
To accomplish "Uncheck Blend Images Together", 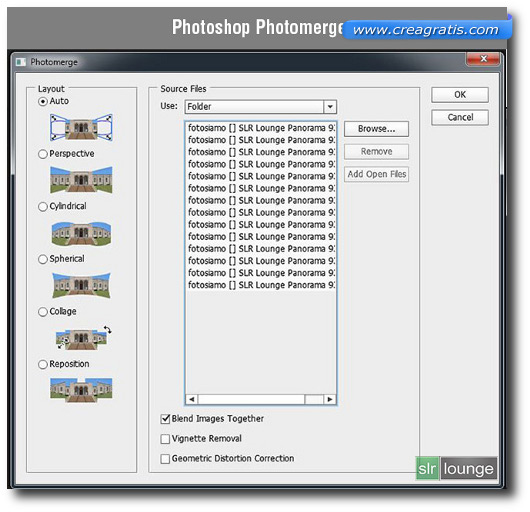I will (x=165, y=419).
